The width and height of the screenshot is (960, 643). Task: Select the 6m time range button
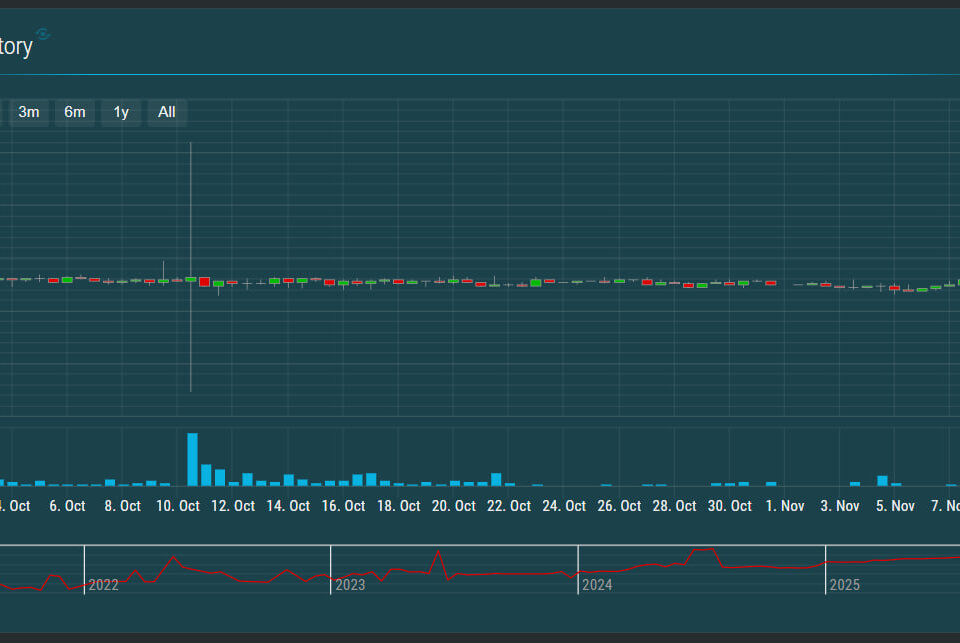click(x=75, y=112)
